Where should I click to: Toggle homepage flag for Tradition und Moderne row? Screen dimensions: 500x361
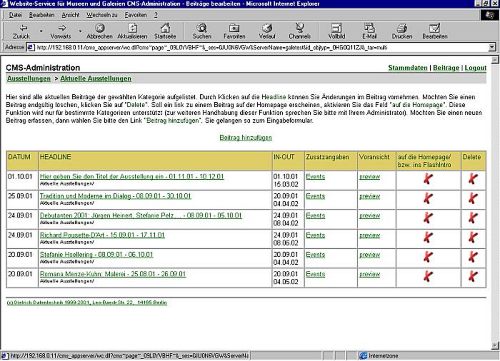tap(428, 198)
